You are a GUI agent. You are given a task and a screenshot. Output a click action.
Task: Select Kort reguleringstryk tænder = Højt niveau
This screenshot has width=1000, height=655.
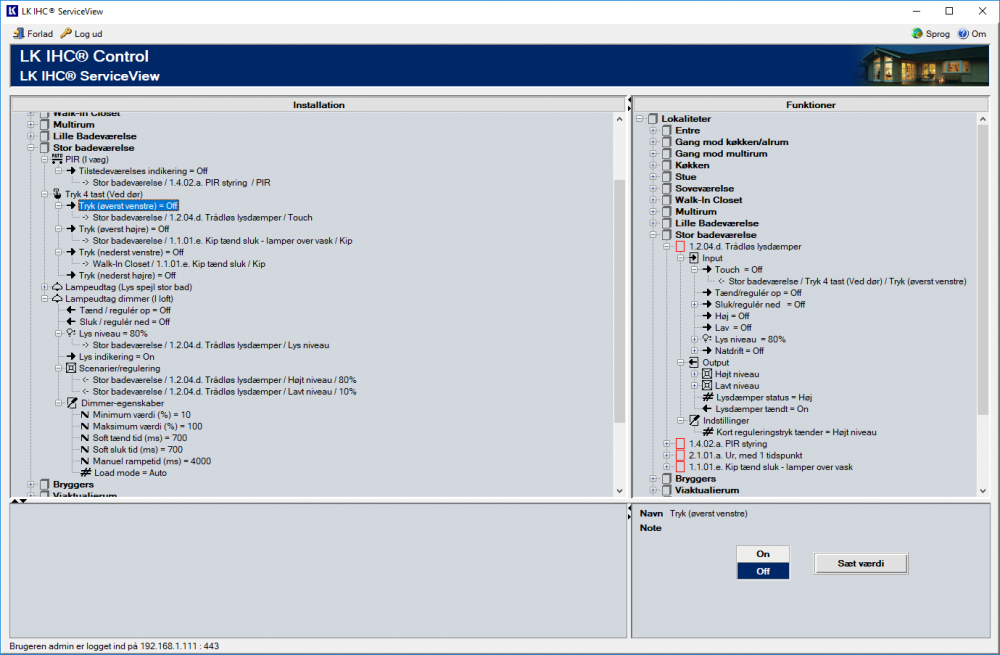(x=796, y=432)
